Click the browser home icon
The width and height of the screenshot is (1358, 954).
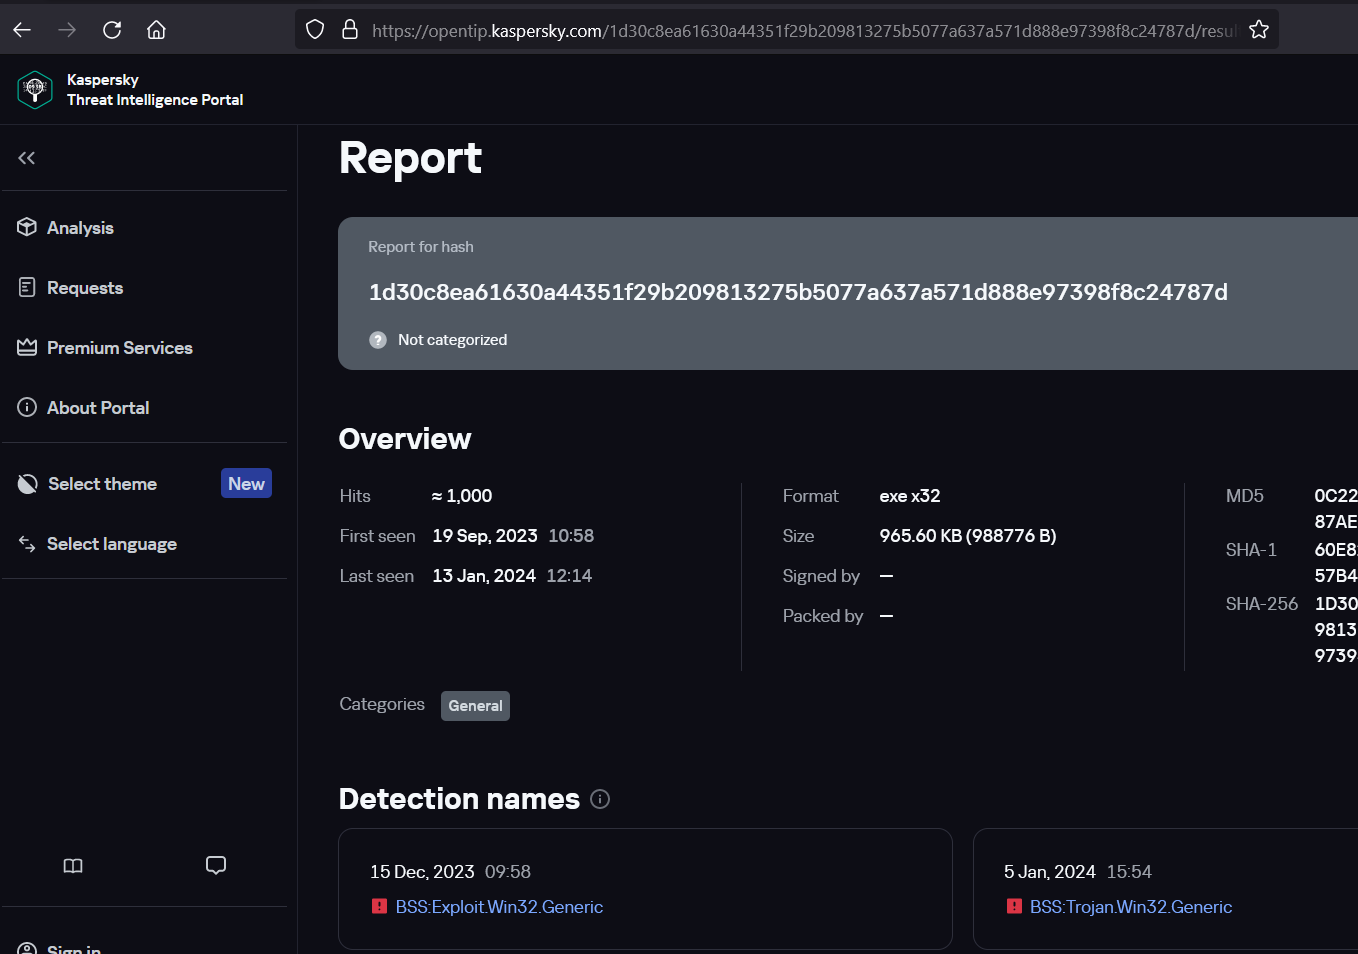pos(156,30)
